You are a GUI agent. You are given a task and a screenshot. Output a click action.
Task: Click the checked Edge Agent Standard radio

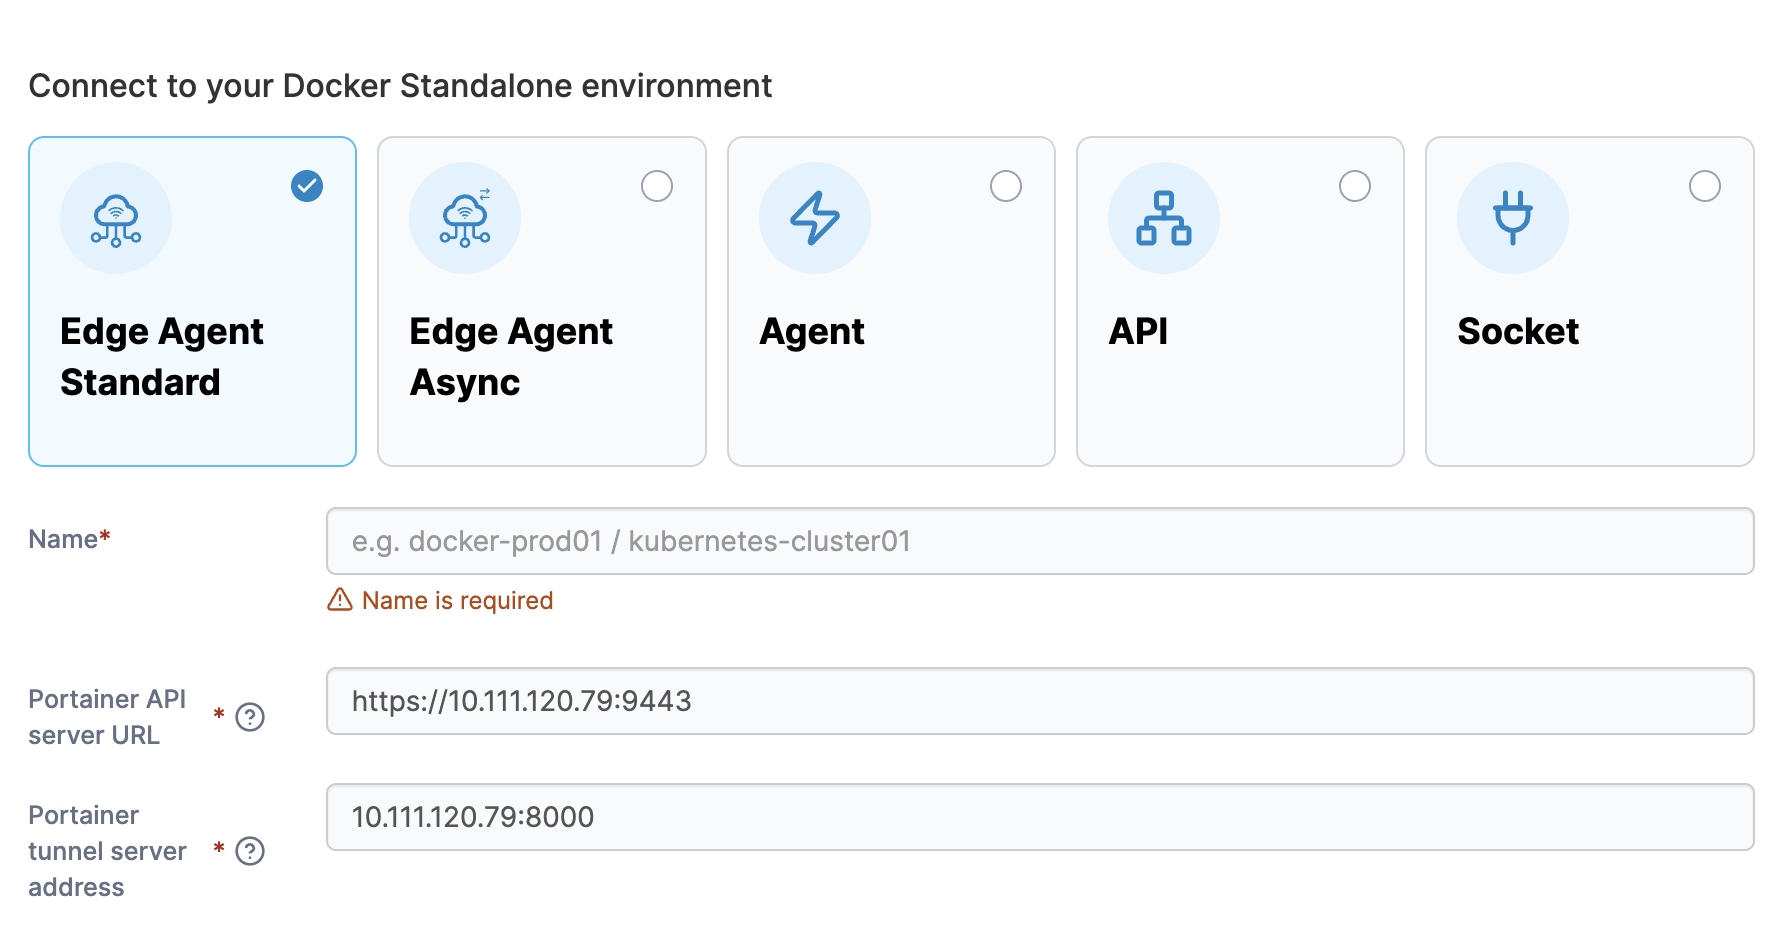tap(307, 186)
